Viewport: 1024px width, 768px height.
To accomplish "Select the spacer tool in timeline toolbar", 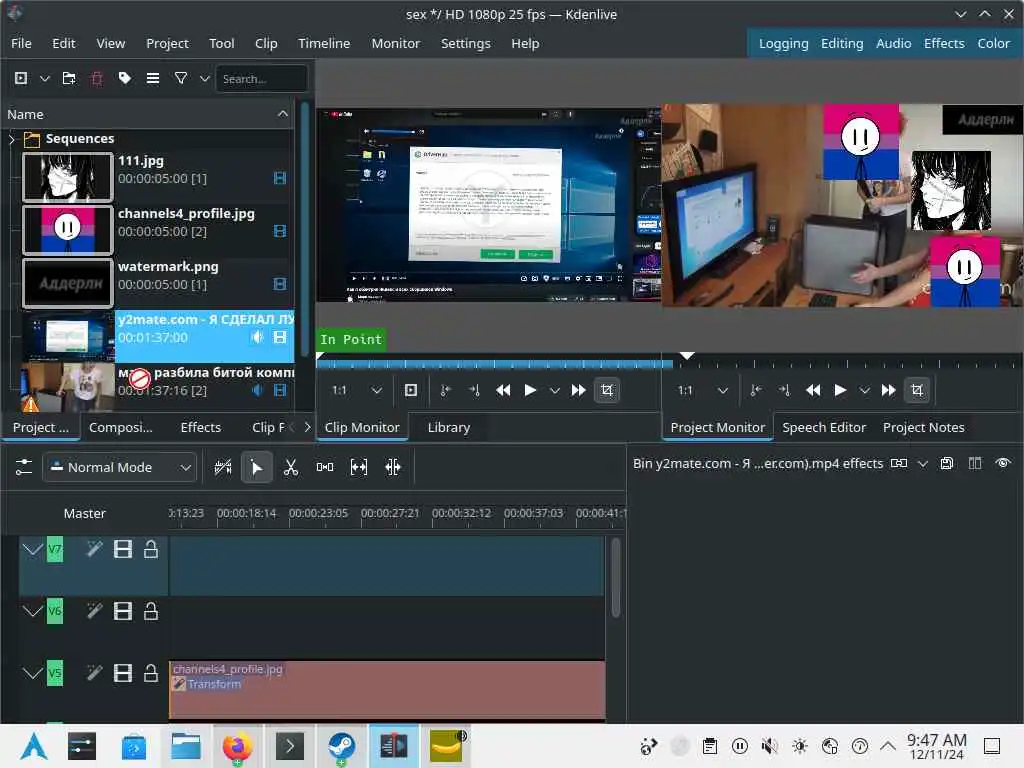I will click(x=325, y=467).
